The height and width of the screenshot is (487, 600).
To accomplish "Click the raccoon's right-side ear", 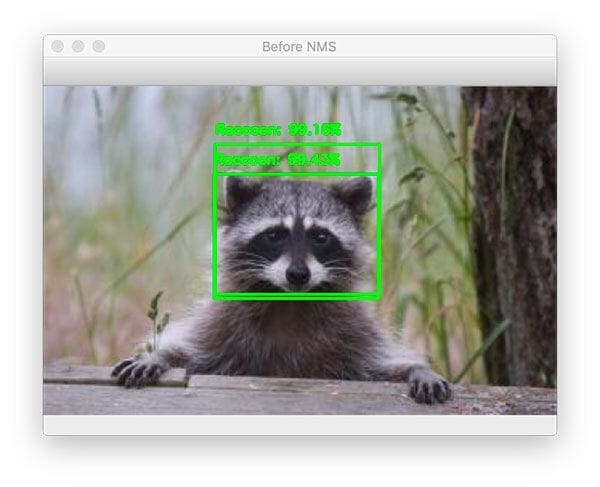I will pyautogui.click(x=354, y=194).
